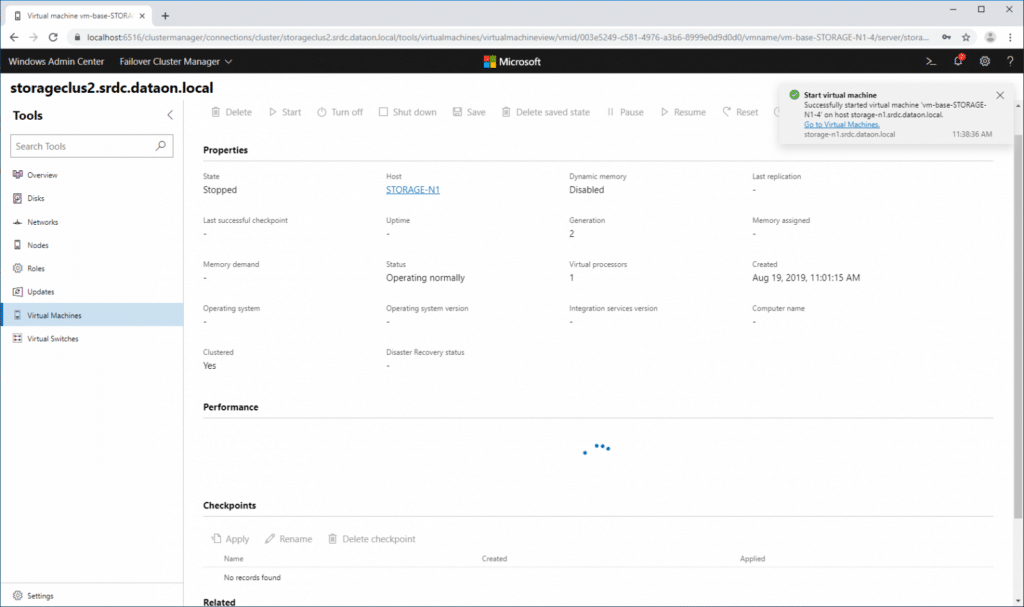The image size is (1024, 607).
Task: Click the Windows Admin Center title
Action: pos(56,61)
